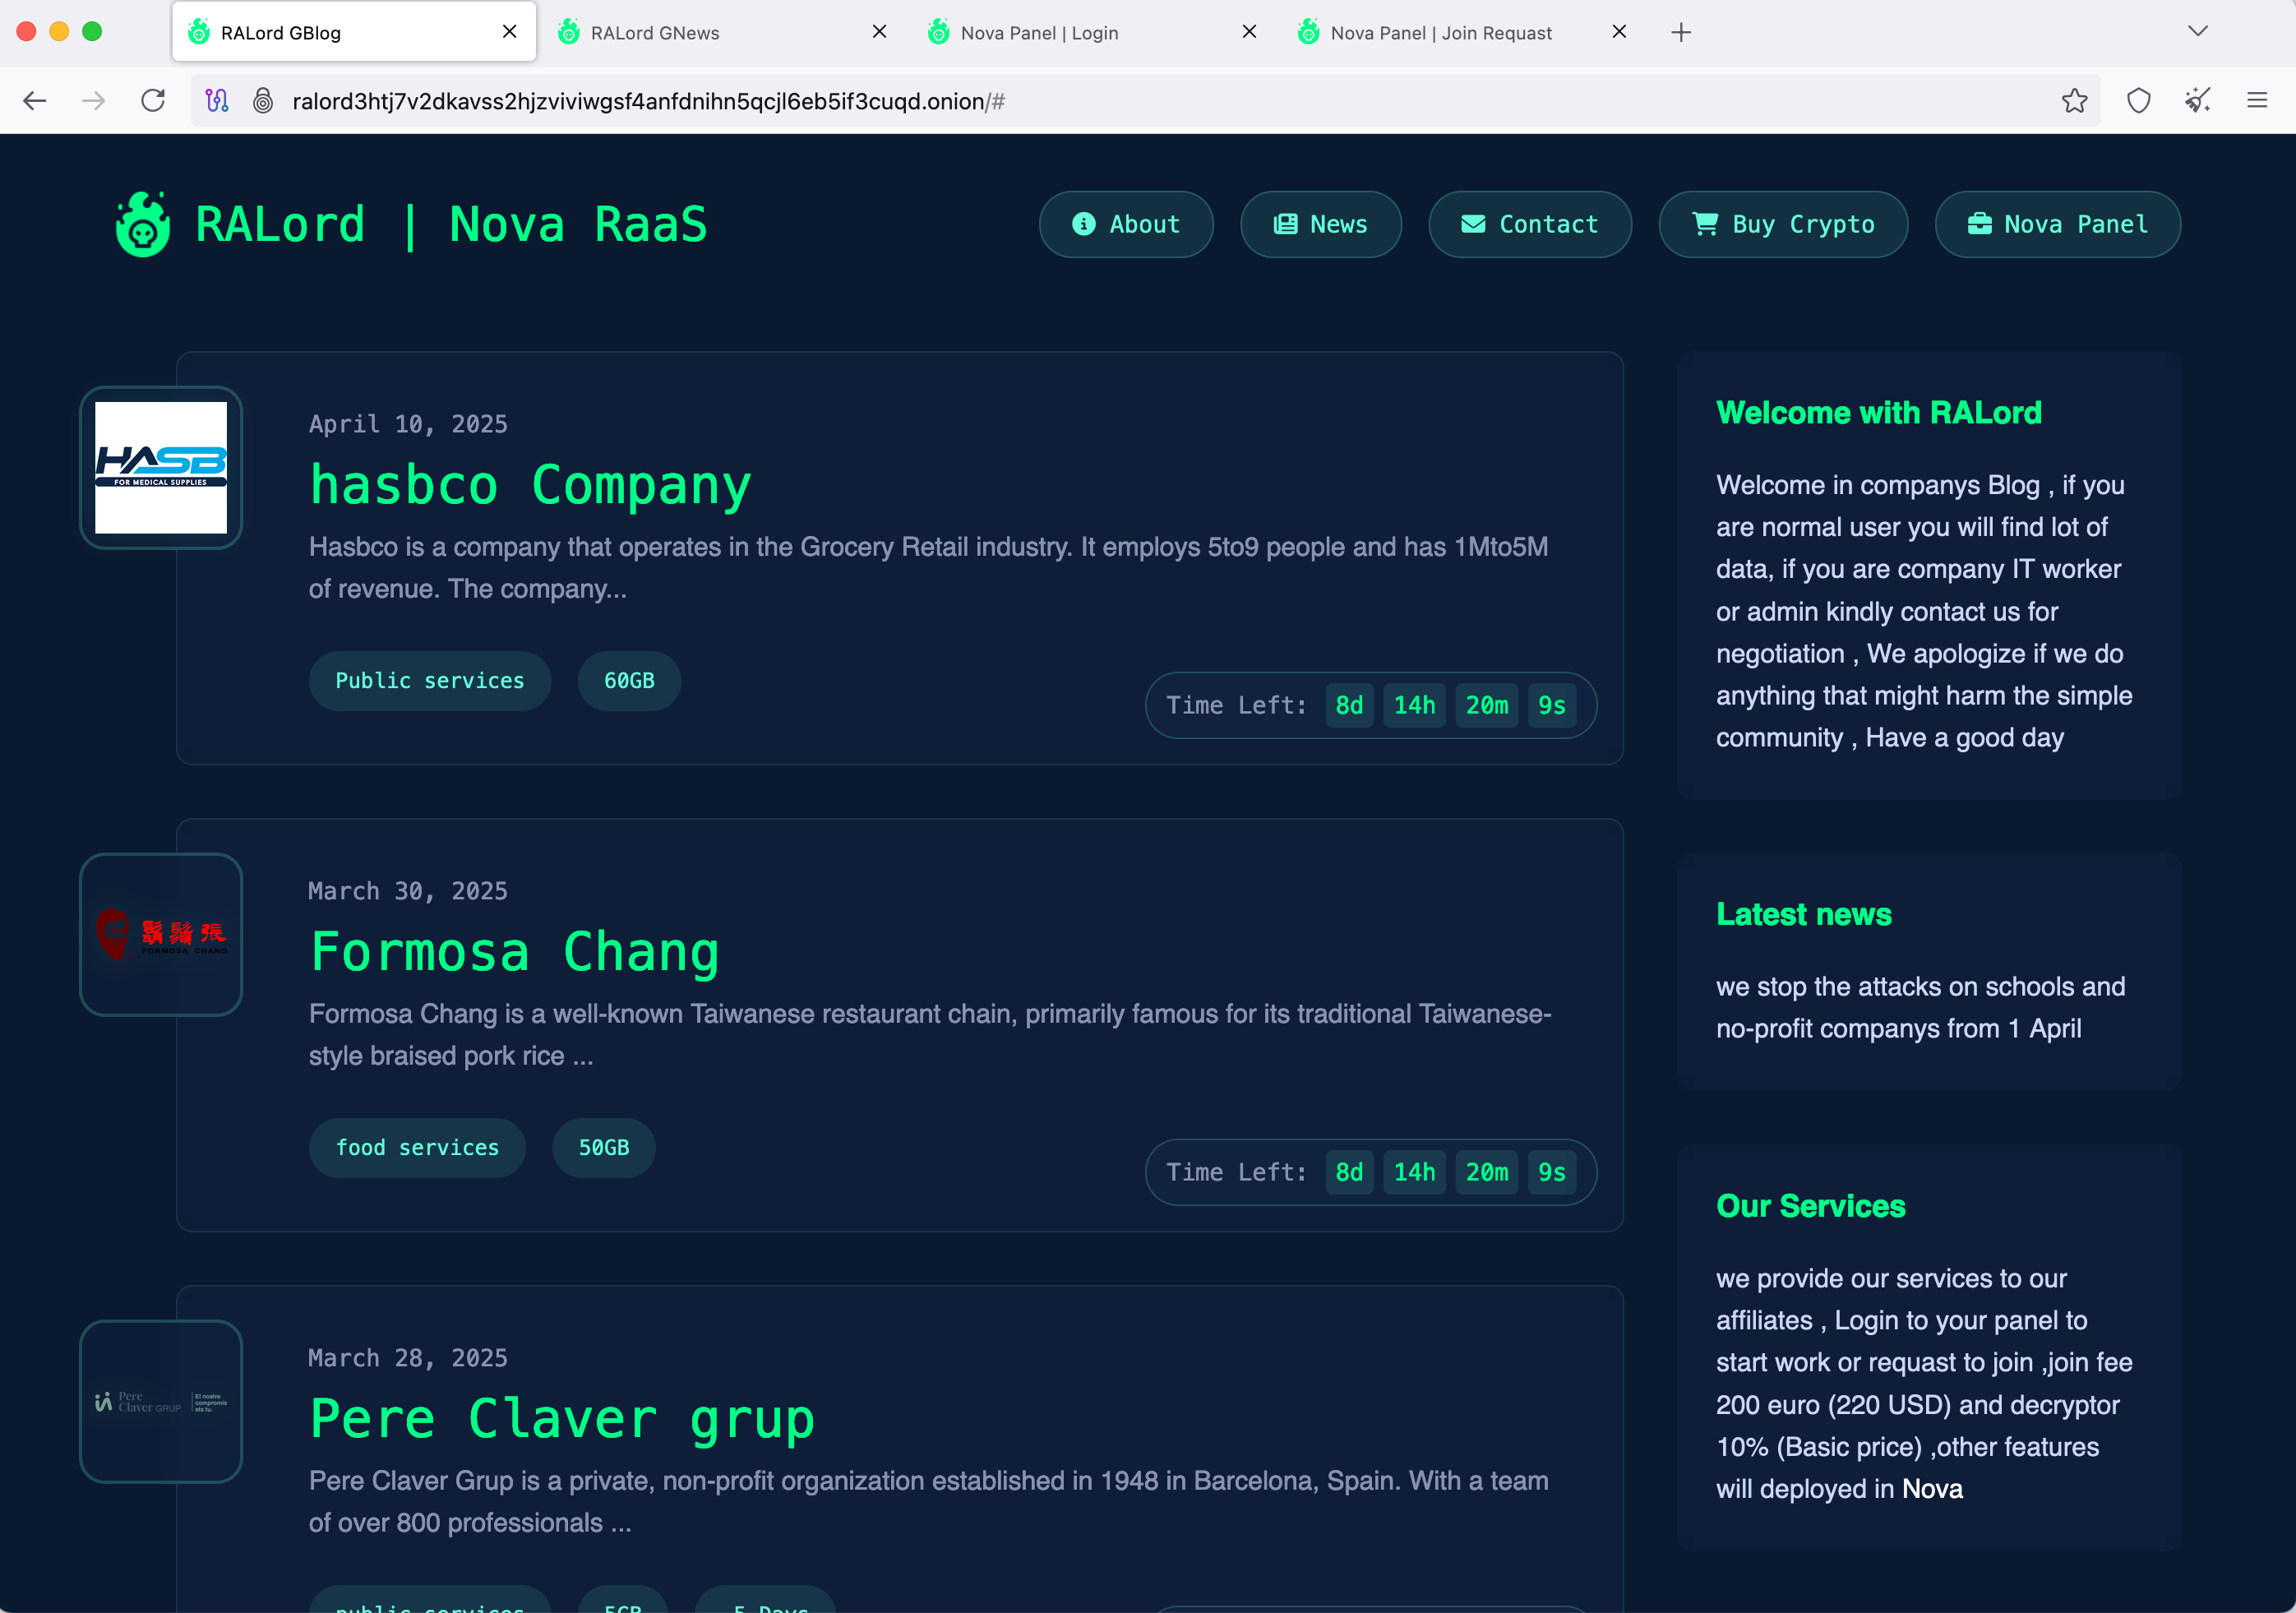Switch to Nova Panel | Login tab
This screenshot has width=2296, height=1613.
pos(1039,33)
